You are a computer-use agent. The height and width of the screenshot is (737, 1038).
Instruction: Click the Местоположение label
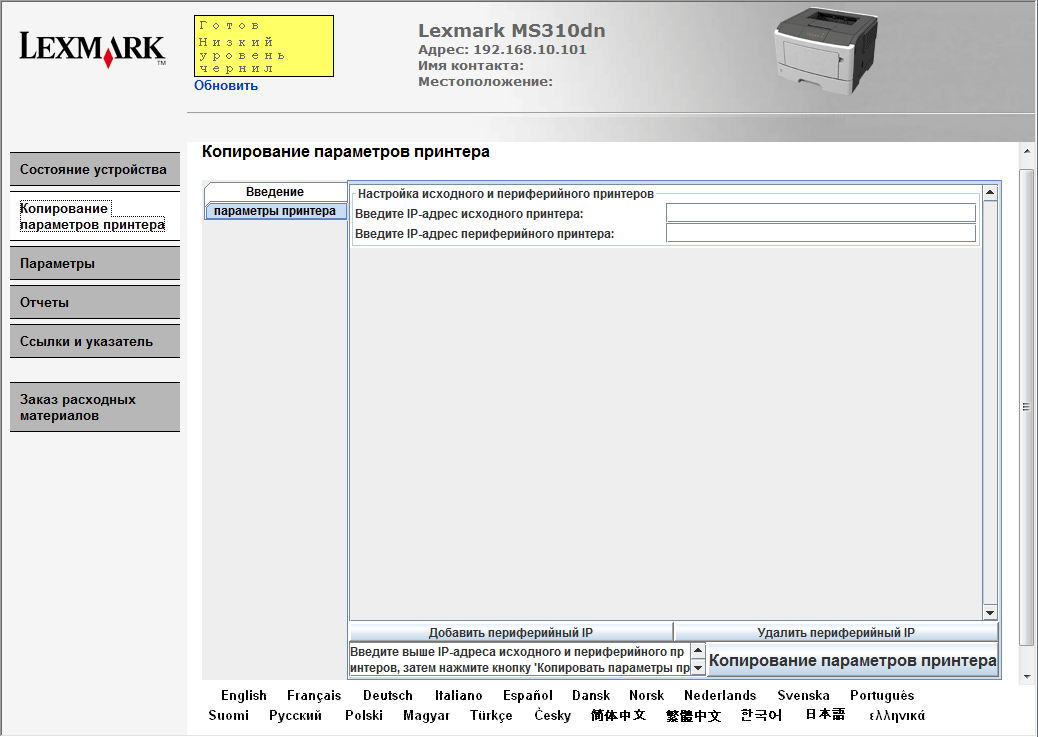pyautogui.click(x=485, y=81)
